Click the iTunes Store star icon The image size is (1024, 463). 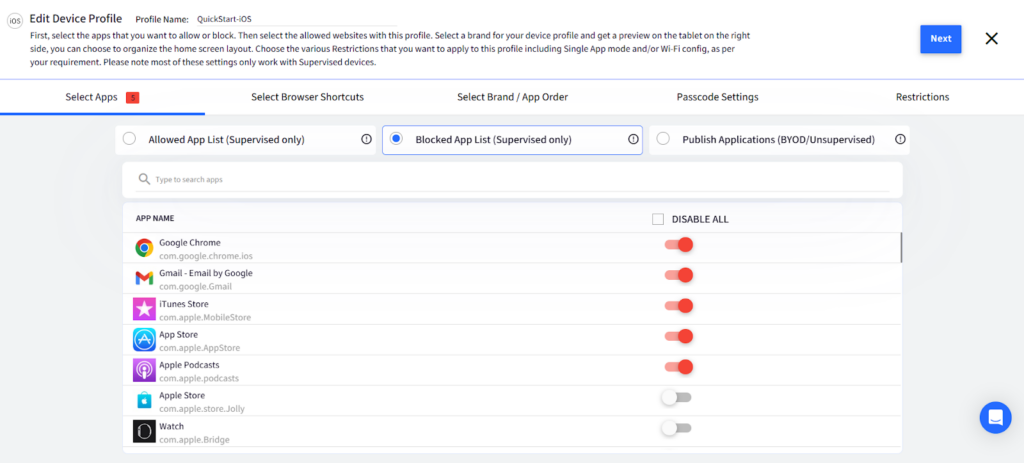click(144, 309)
